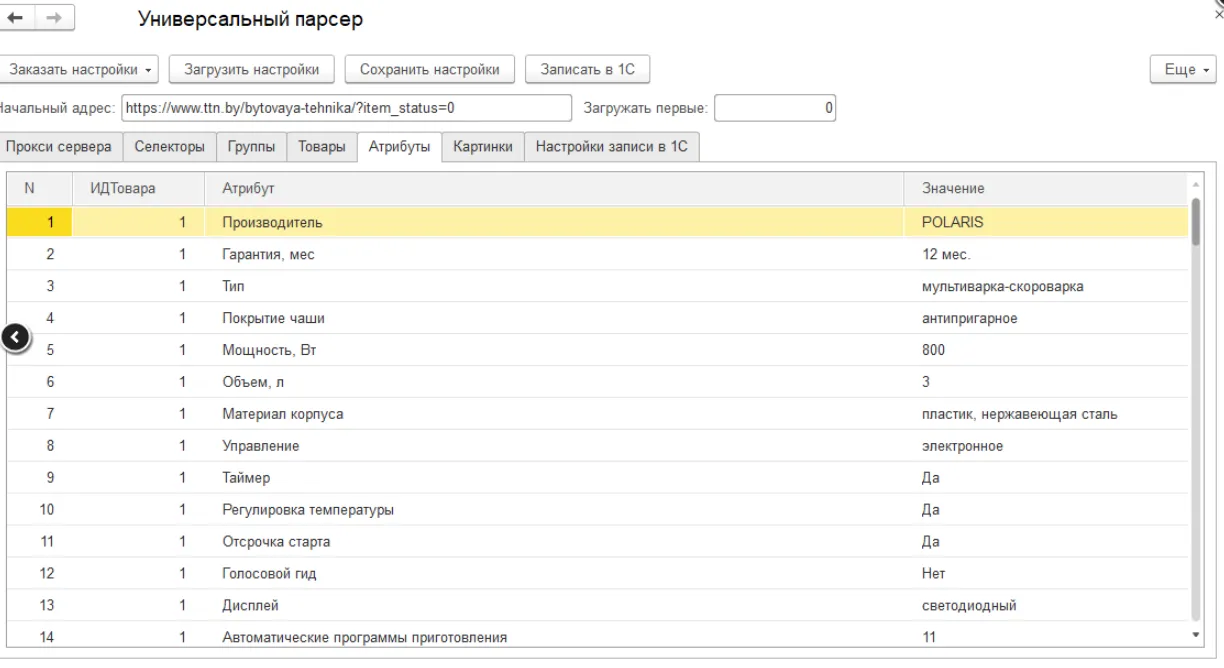Sort by the Атрибут column header
The height and width of the screenshot is (668, 1224).
pos(555,188)
